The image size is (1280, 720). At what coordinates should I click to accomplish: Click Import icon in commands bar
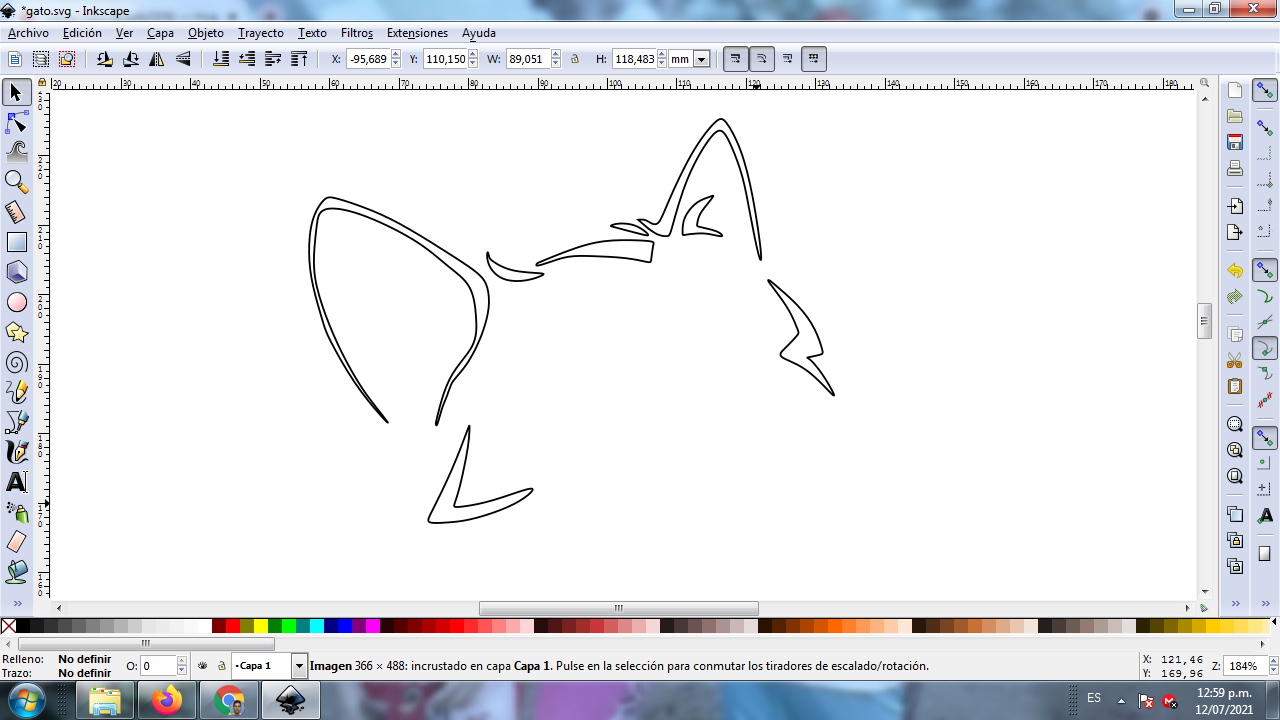point(1235,206)
